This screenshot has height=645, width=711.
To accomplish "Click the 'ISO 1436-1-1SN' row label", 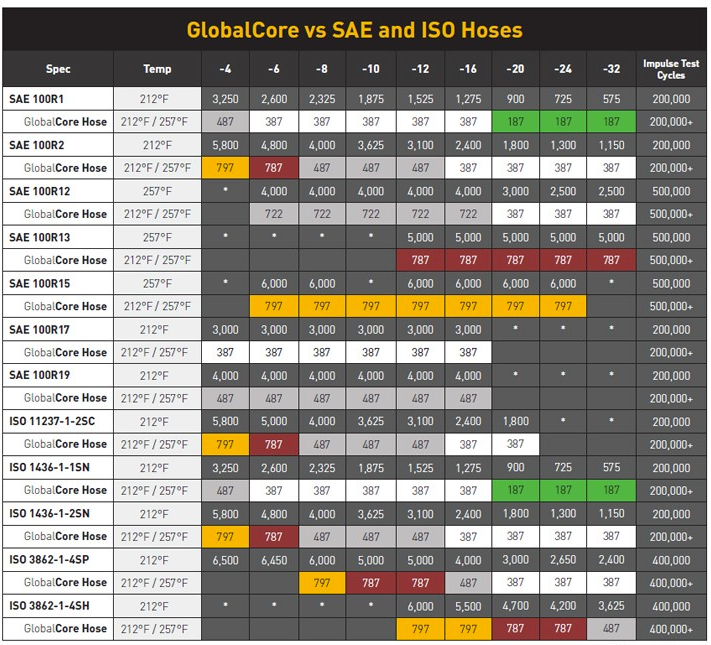I will tap(49, 467).
